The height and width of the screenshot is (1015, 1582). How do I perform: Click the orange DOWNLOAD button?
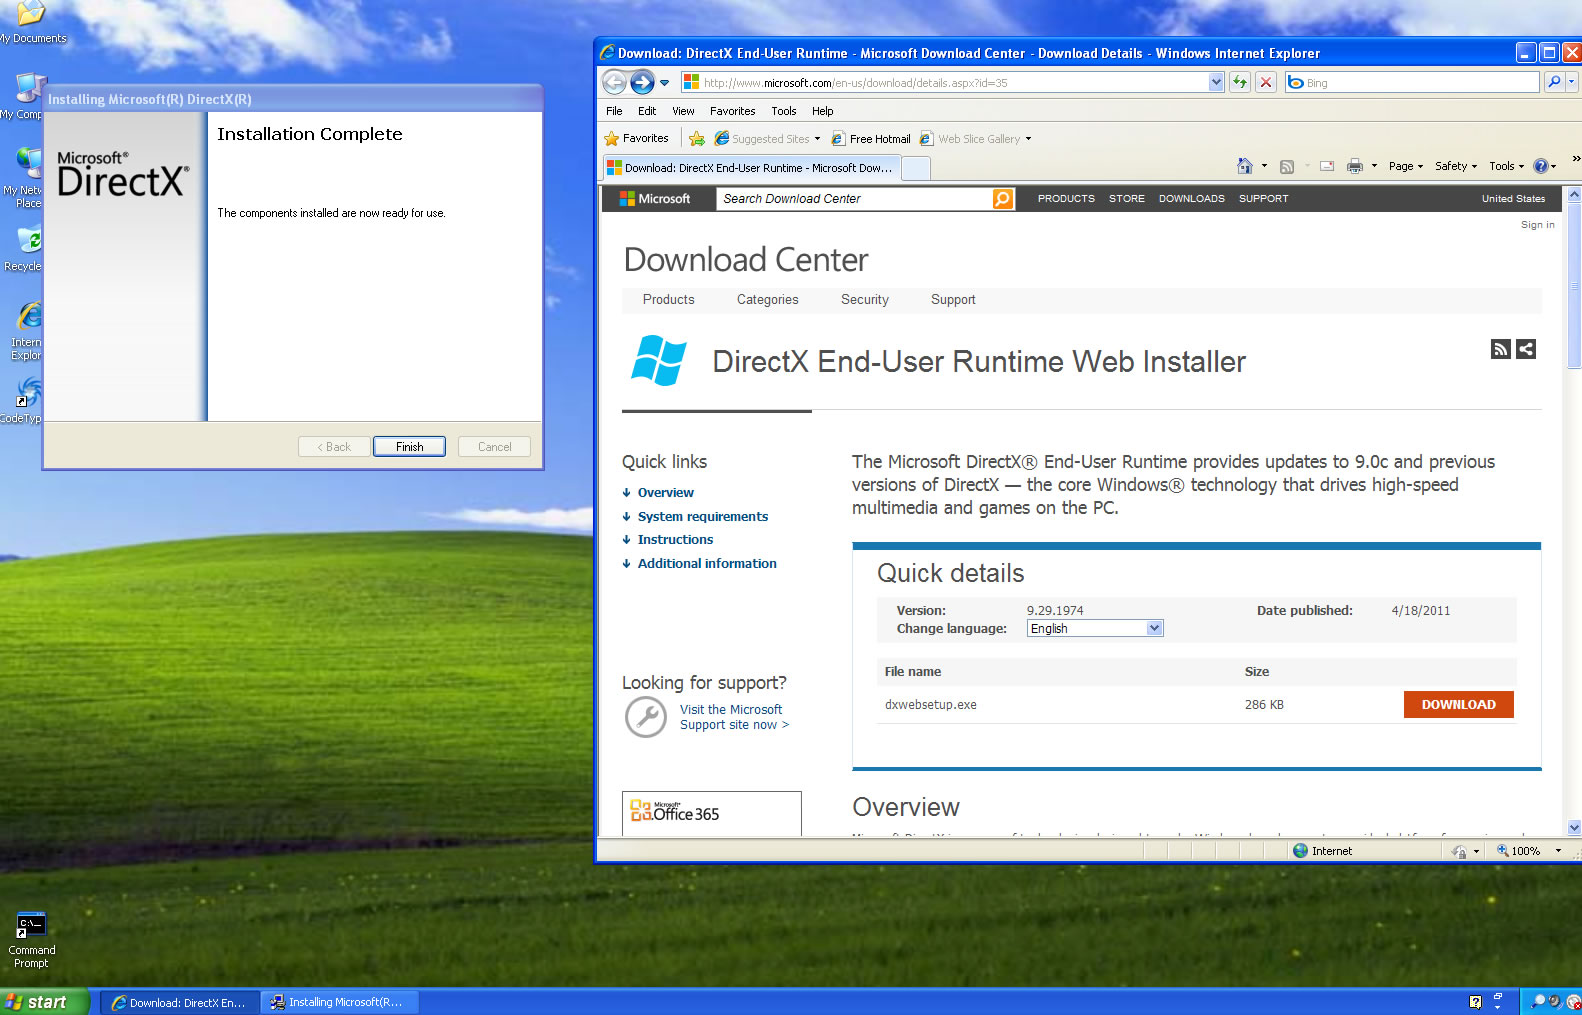pos(1458,704)
